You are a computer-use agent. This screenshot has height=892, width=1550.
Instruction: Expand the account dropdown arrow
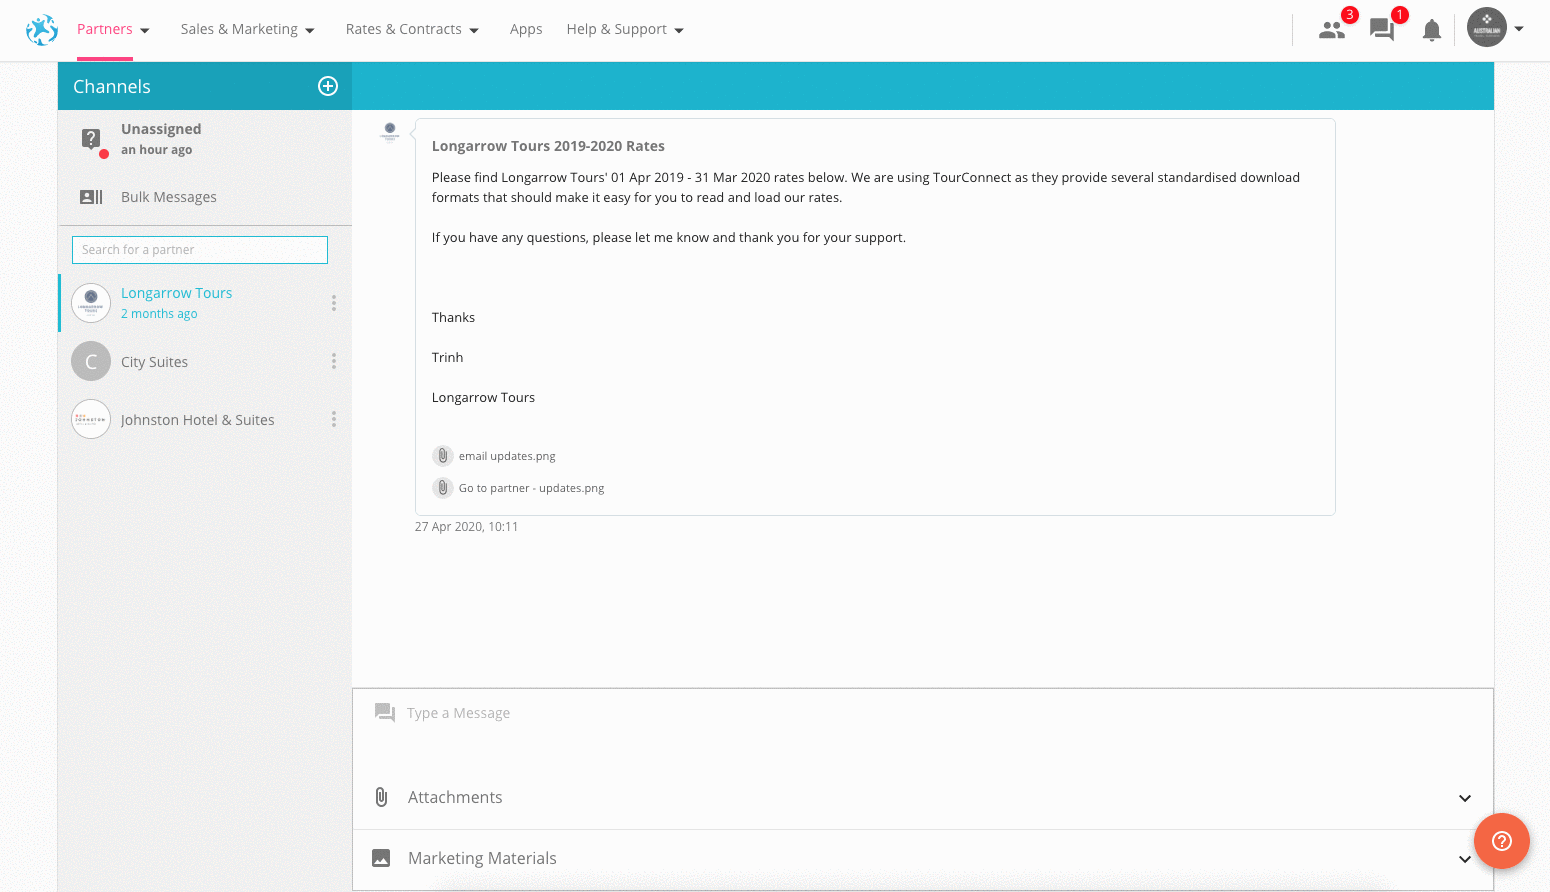coord(1519,29)
